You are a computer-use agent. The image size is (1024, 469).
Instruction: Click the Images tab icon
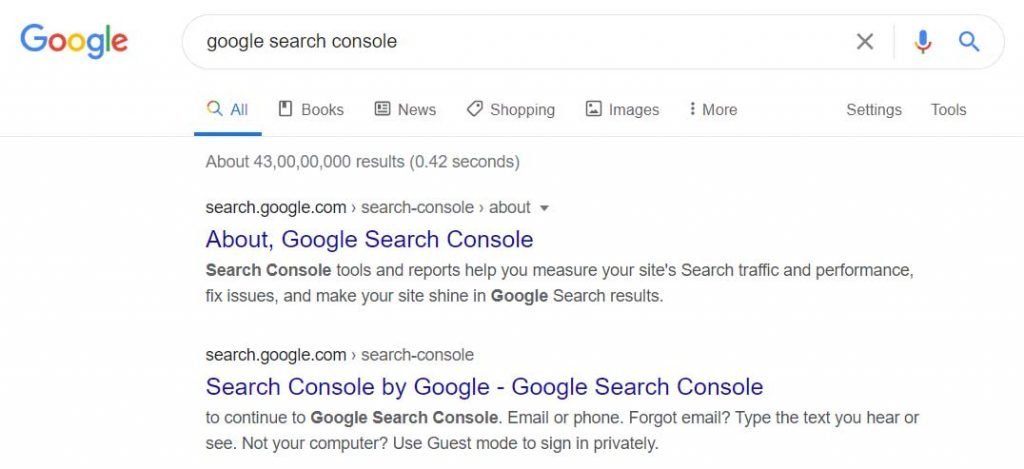[594, 109]
